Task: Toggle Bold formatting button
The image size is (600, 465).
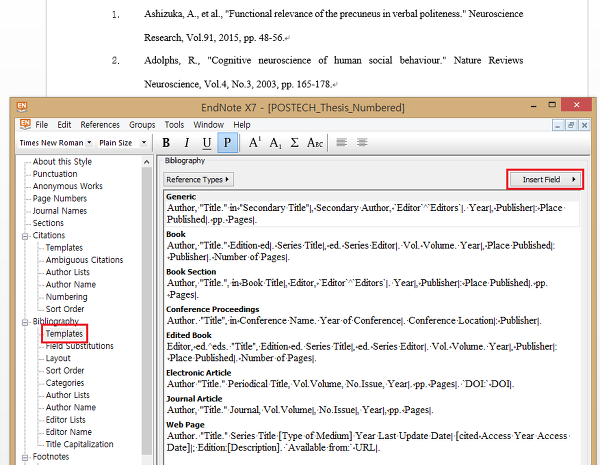Action: coord(166,143)
